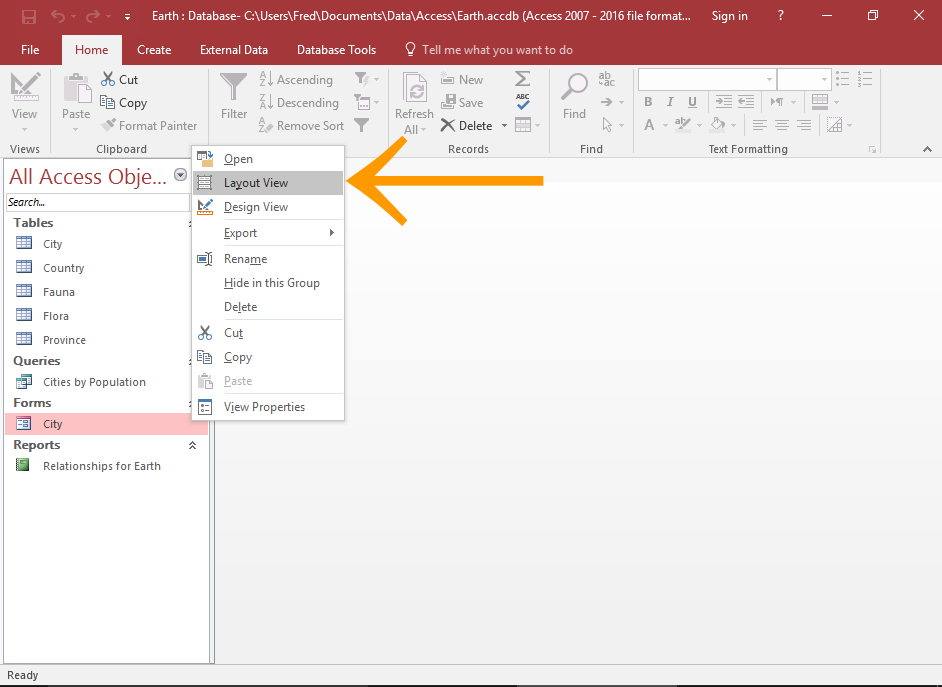Toggle Bold text formatting
Screen dimensions: 942x687
pyautogui.click(x=648, y=102)
